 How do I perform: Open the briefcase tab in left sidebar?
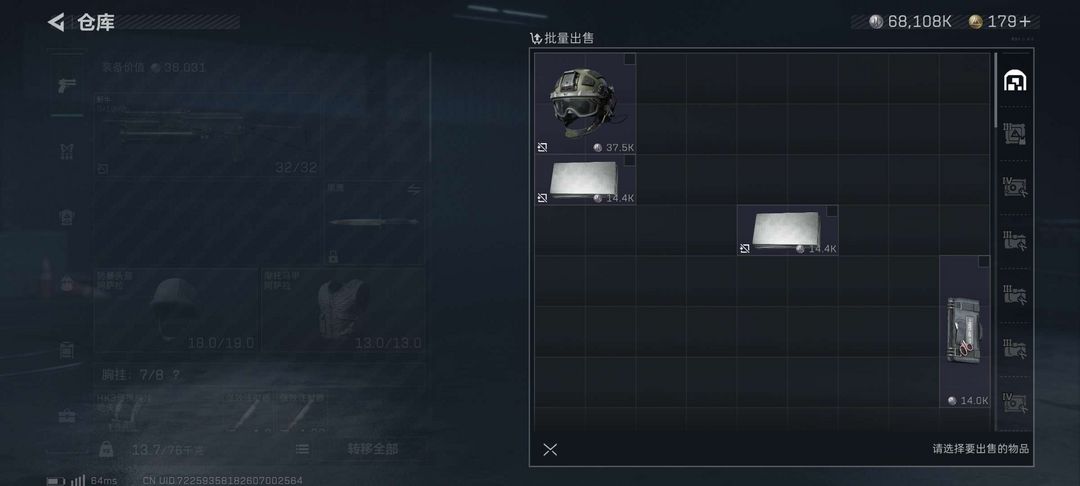coord(68,416)
